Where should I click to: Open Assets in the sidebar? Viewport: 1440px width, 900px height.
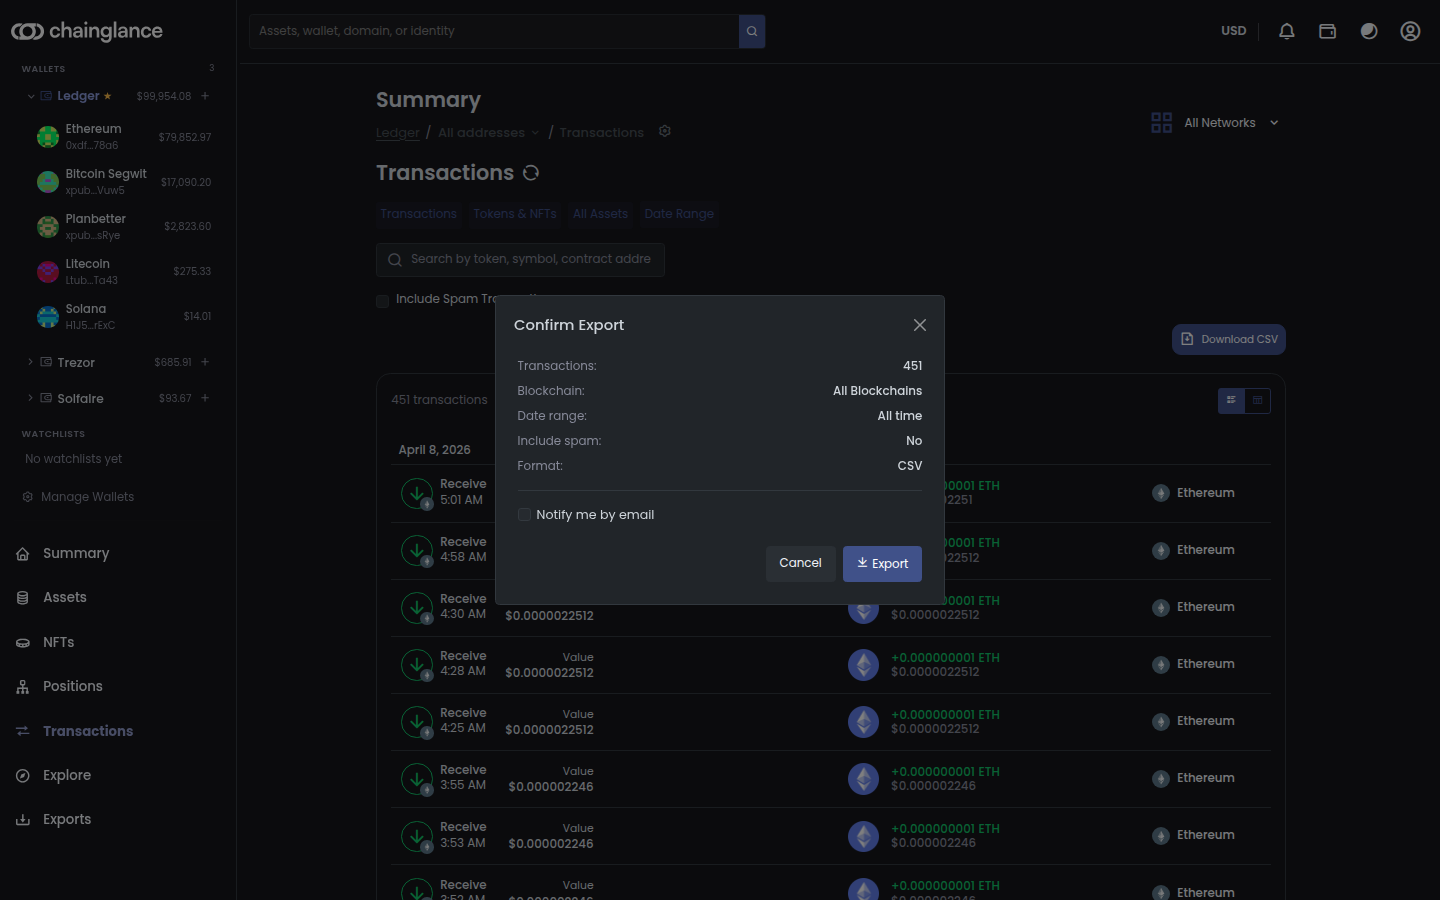[x=65, y=597]
